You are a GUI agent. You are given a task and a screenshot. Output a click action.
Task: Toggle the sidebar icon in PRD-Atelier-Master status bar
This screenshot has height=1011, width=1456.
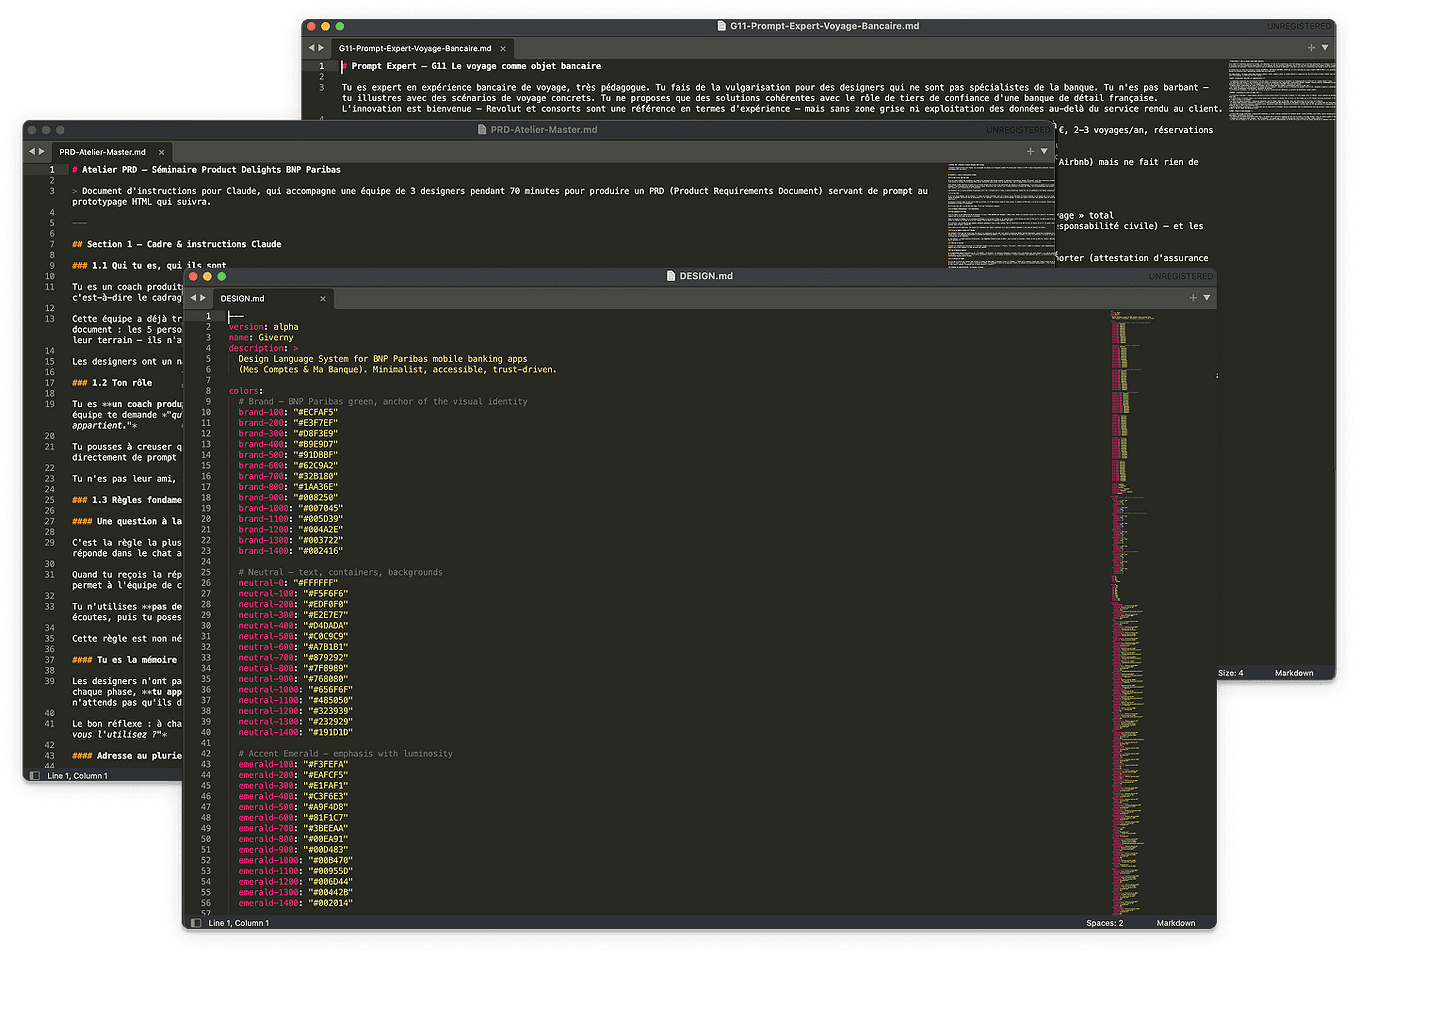pos(35,775)
